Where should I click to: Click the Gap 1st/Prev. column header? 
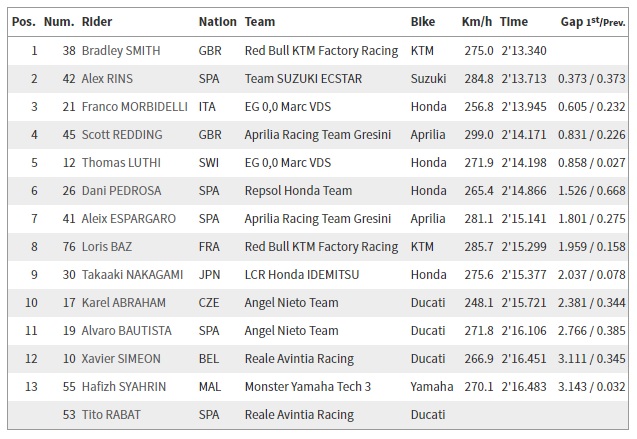593,21
